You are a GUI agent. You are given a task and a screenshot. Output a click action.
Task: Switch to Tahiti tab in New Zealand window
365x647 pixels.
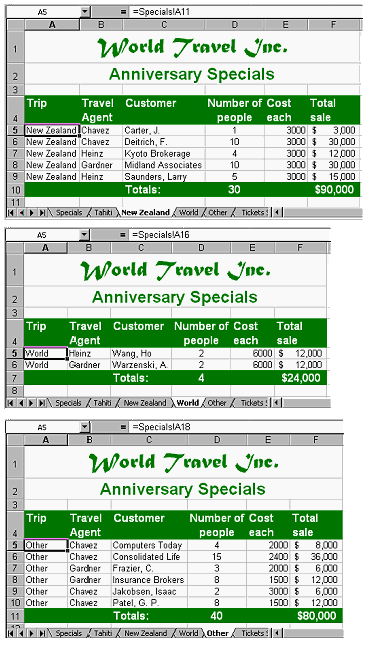click(103, 213)
